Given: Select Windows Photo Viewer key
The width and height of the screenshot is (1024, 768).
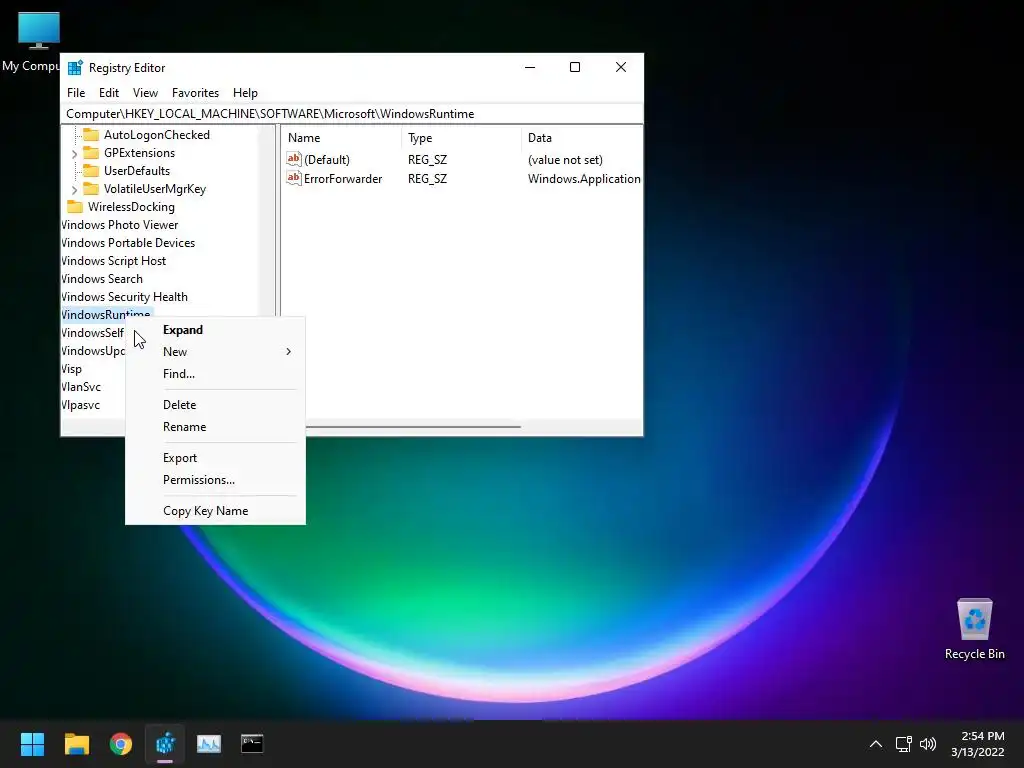Looking at the screenshot, I should pos(120,225).
